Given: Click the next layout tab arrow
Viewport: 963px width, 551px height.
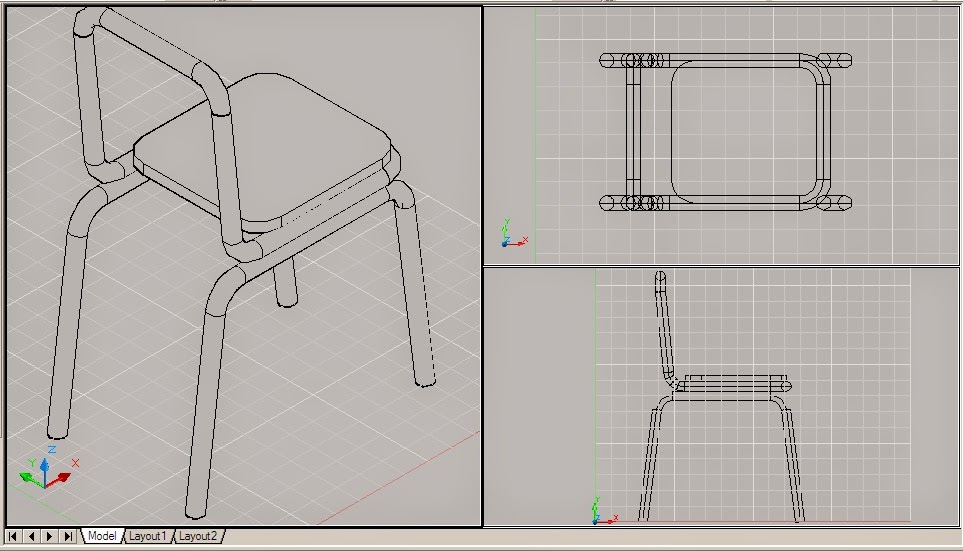Looking at the screenshot, I should pyautogui.click(x=50, y=536).
